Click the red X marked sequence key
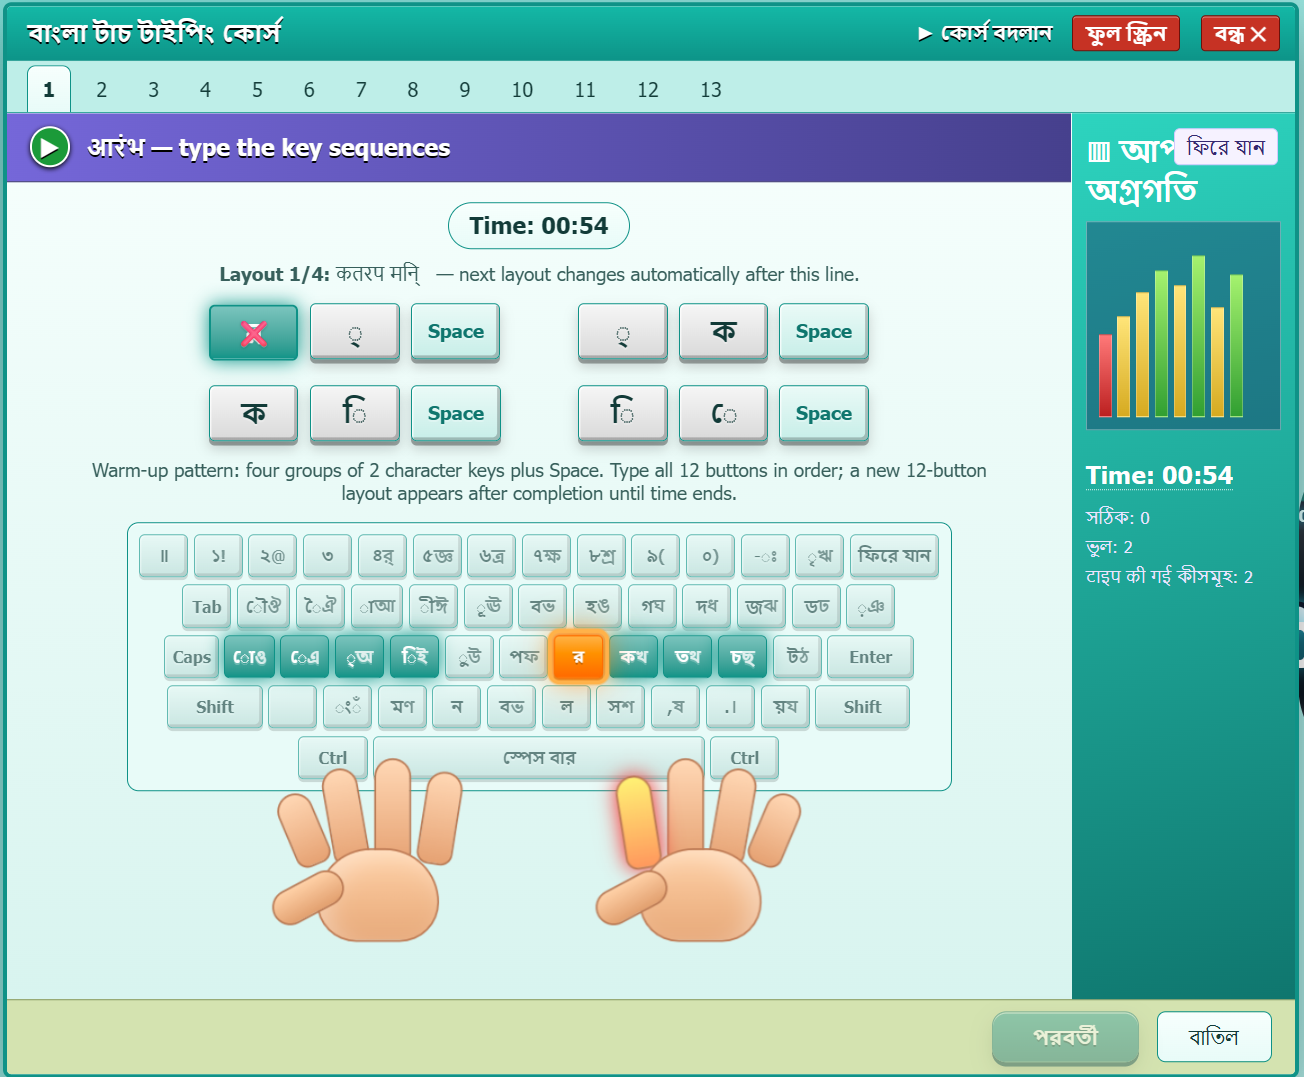This screenshot has width=1304, height=1077. (x=254, y=332)
